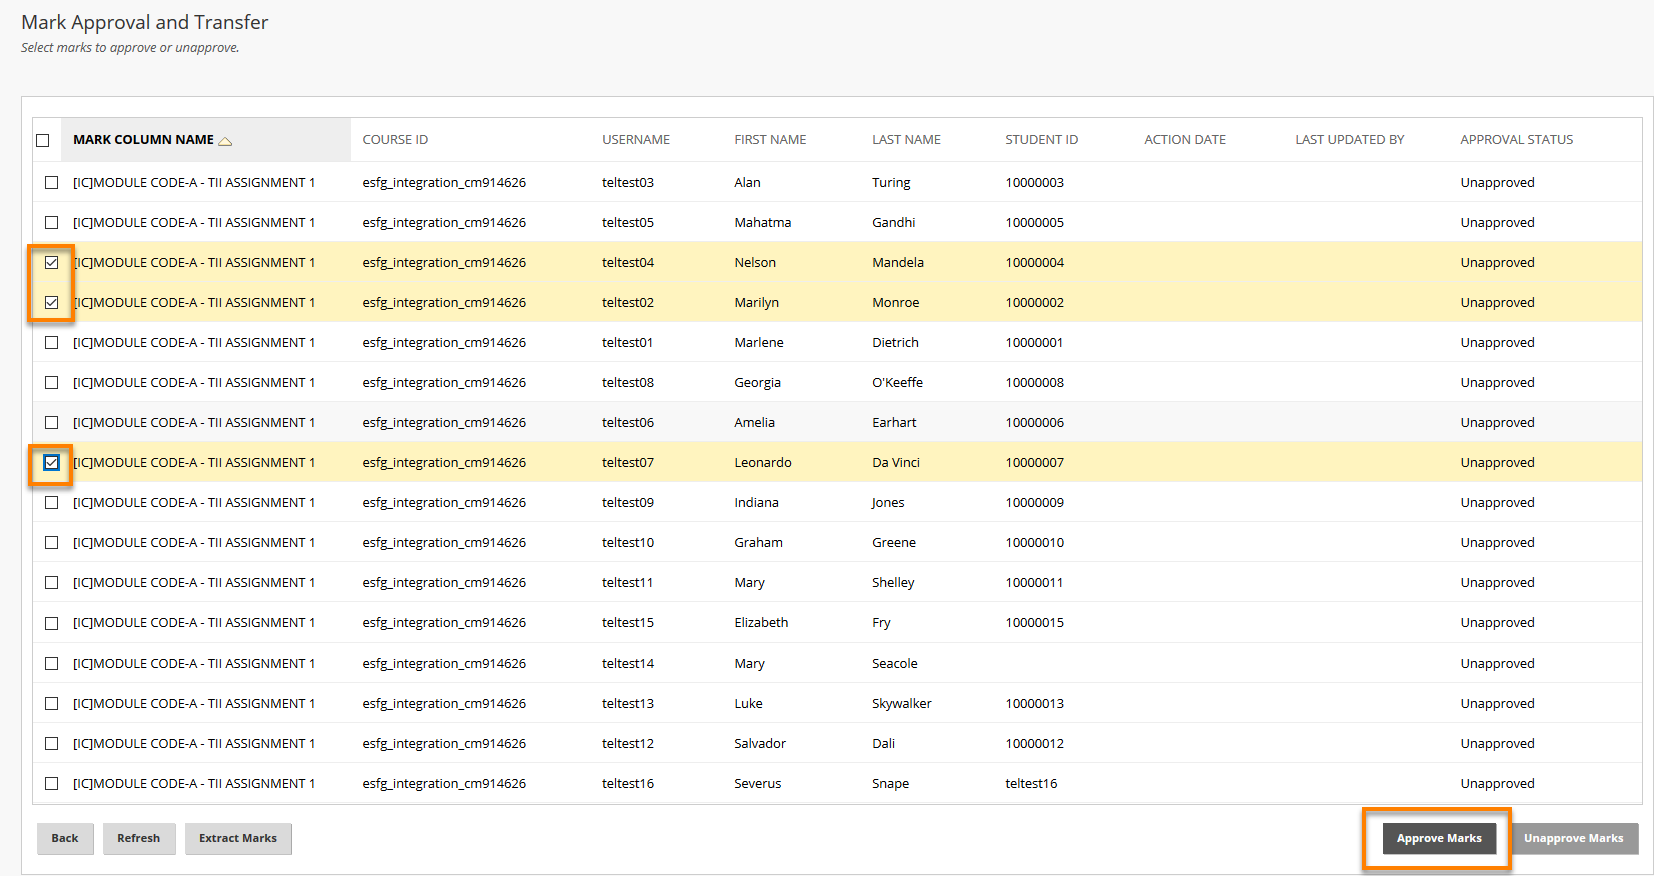The image size is (1654, 876).
Task: Toggle the select-all checkbox in header
Action: 43,140
